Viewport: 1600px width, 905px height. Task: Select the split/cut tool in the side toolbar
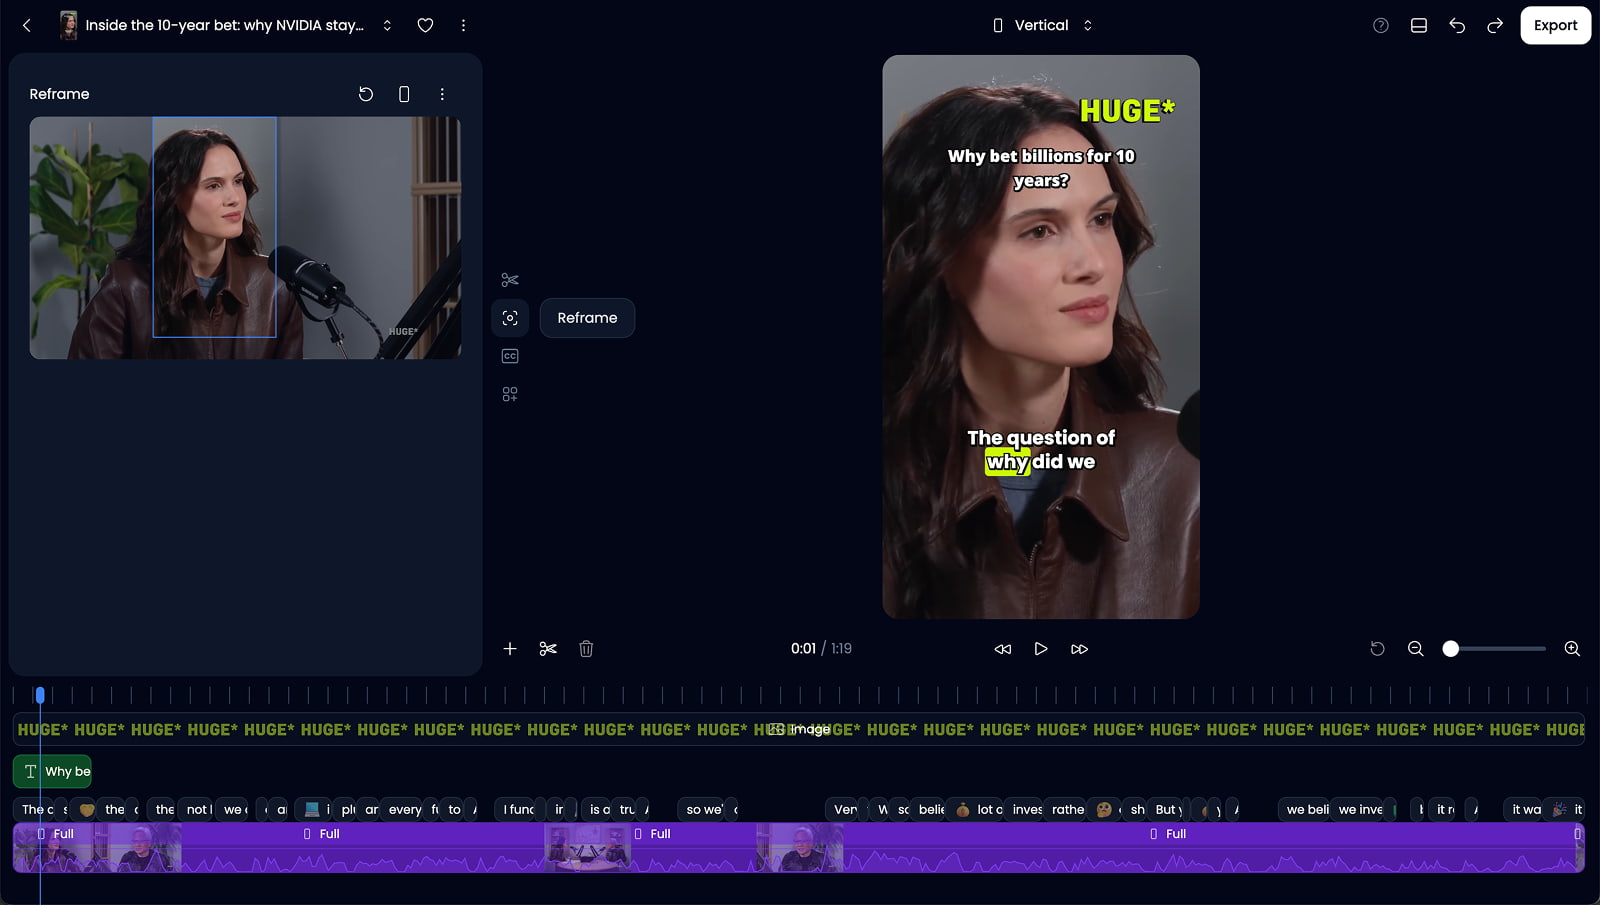pos(510,279)
